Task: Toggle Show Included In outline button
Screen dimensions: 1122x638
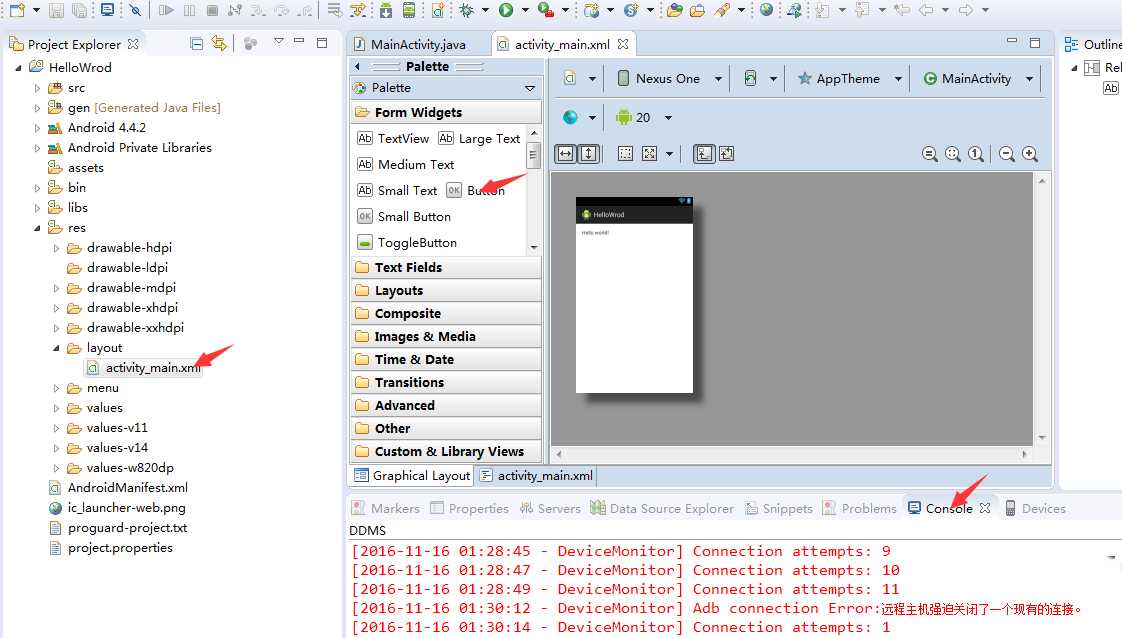Action: click(x=703, y=154)
